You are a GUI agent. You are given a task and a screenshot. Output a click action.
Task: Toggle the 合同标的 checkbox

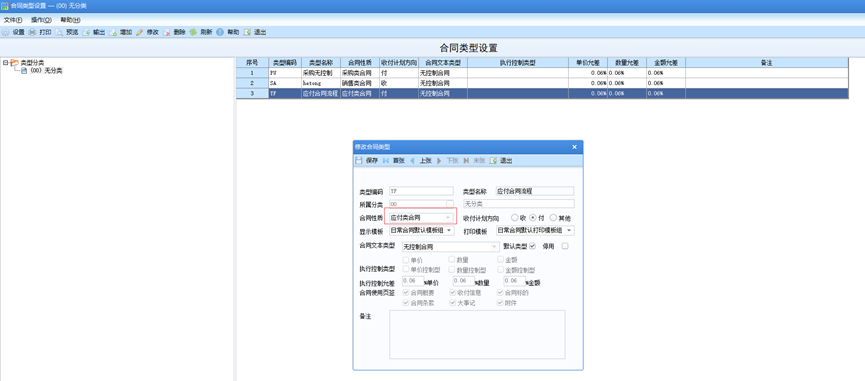pyautogui.click(x=501, y=293)
